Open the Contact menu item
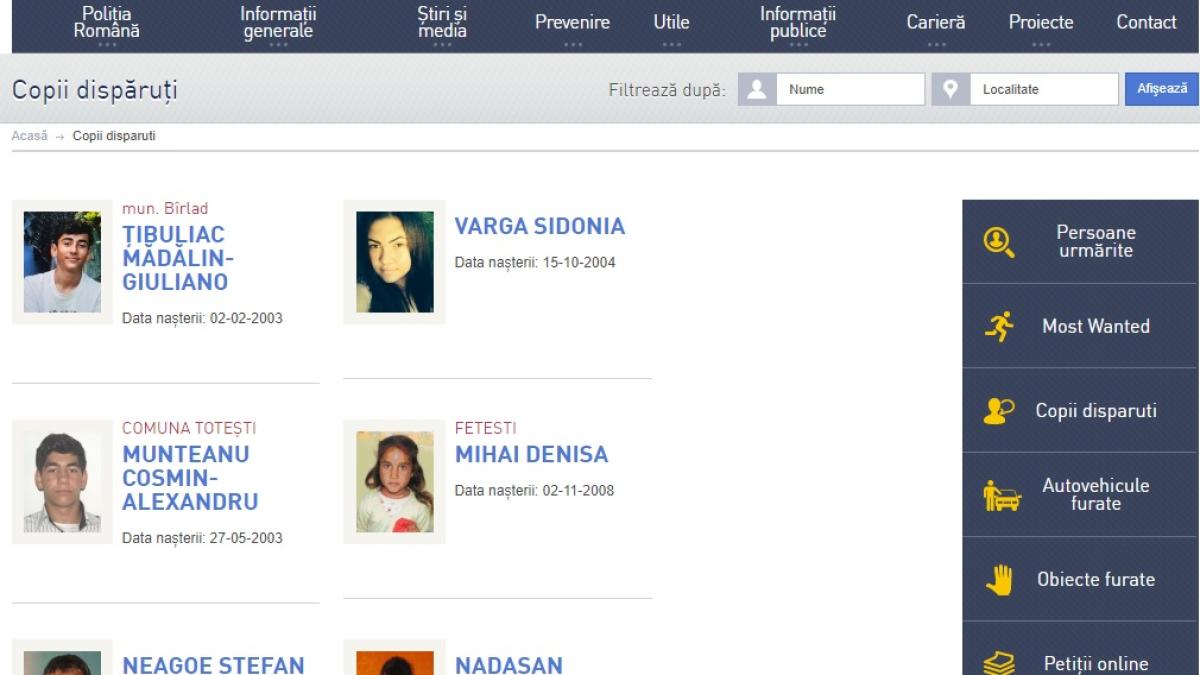Screen dimensions: 1200x675 click(1146, 22)
